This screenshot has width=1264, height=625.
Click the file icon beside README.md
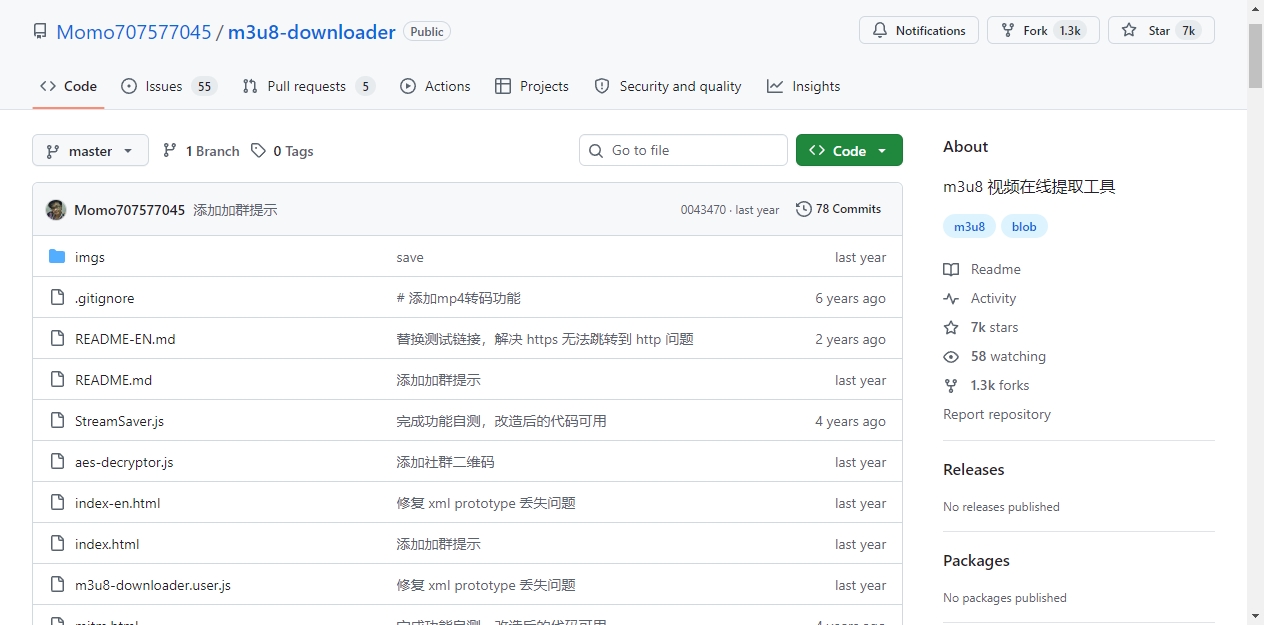coord(57,380)
